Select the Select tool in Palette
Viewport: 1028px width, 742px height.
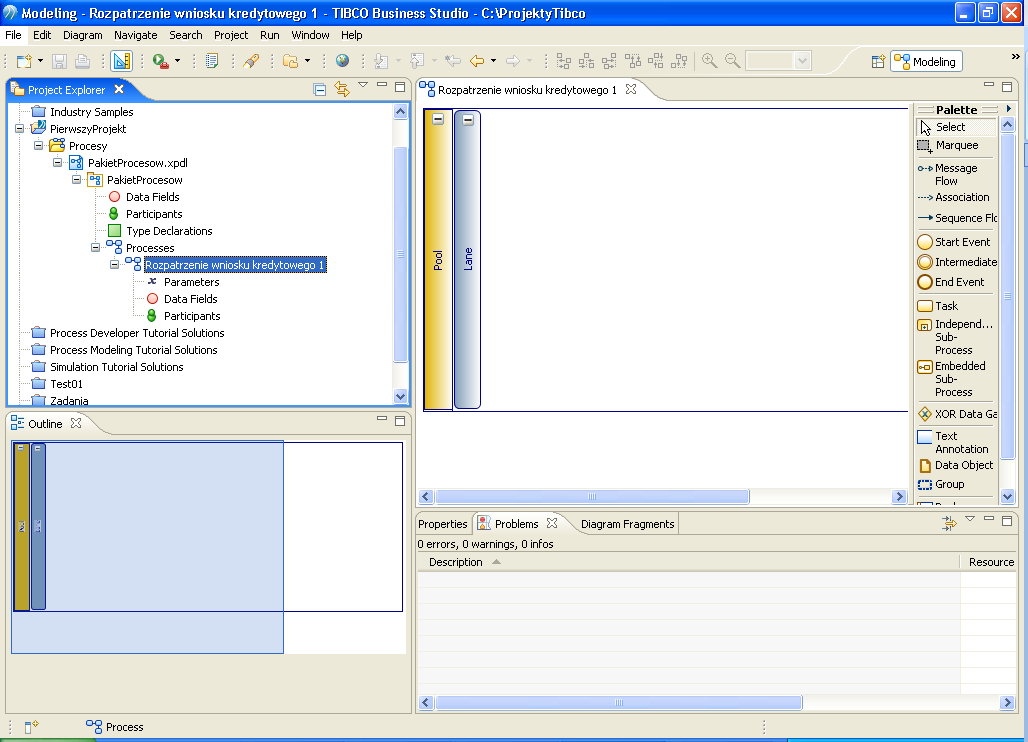[956, 127]
